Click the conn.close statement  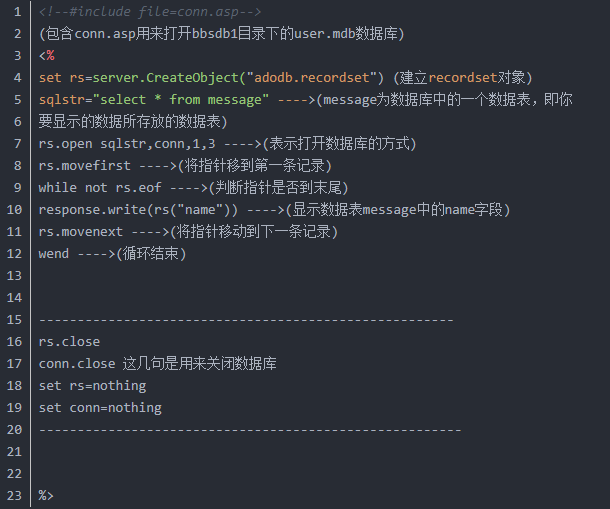(77, 363)
